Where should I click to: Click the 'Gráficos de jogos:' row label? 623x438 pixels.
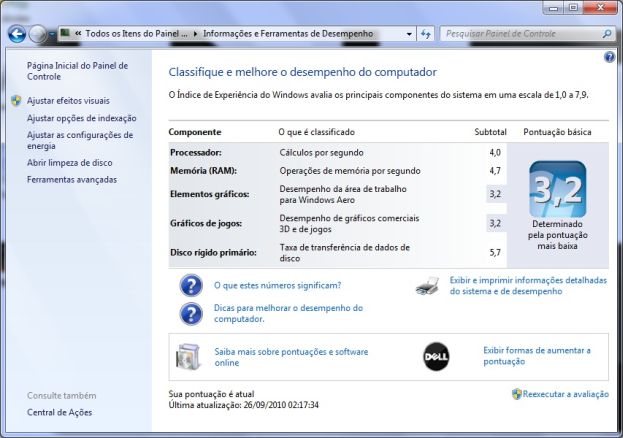pos(206,223)
